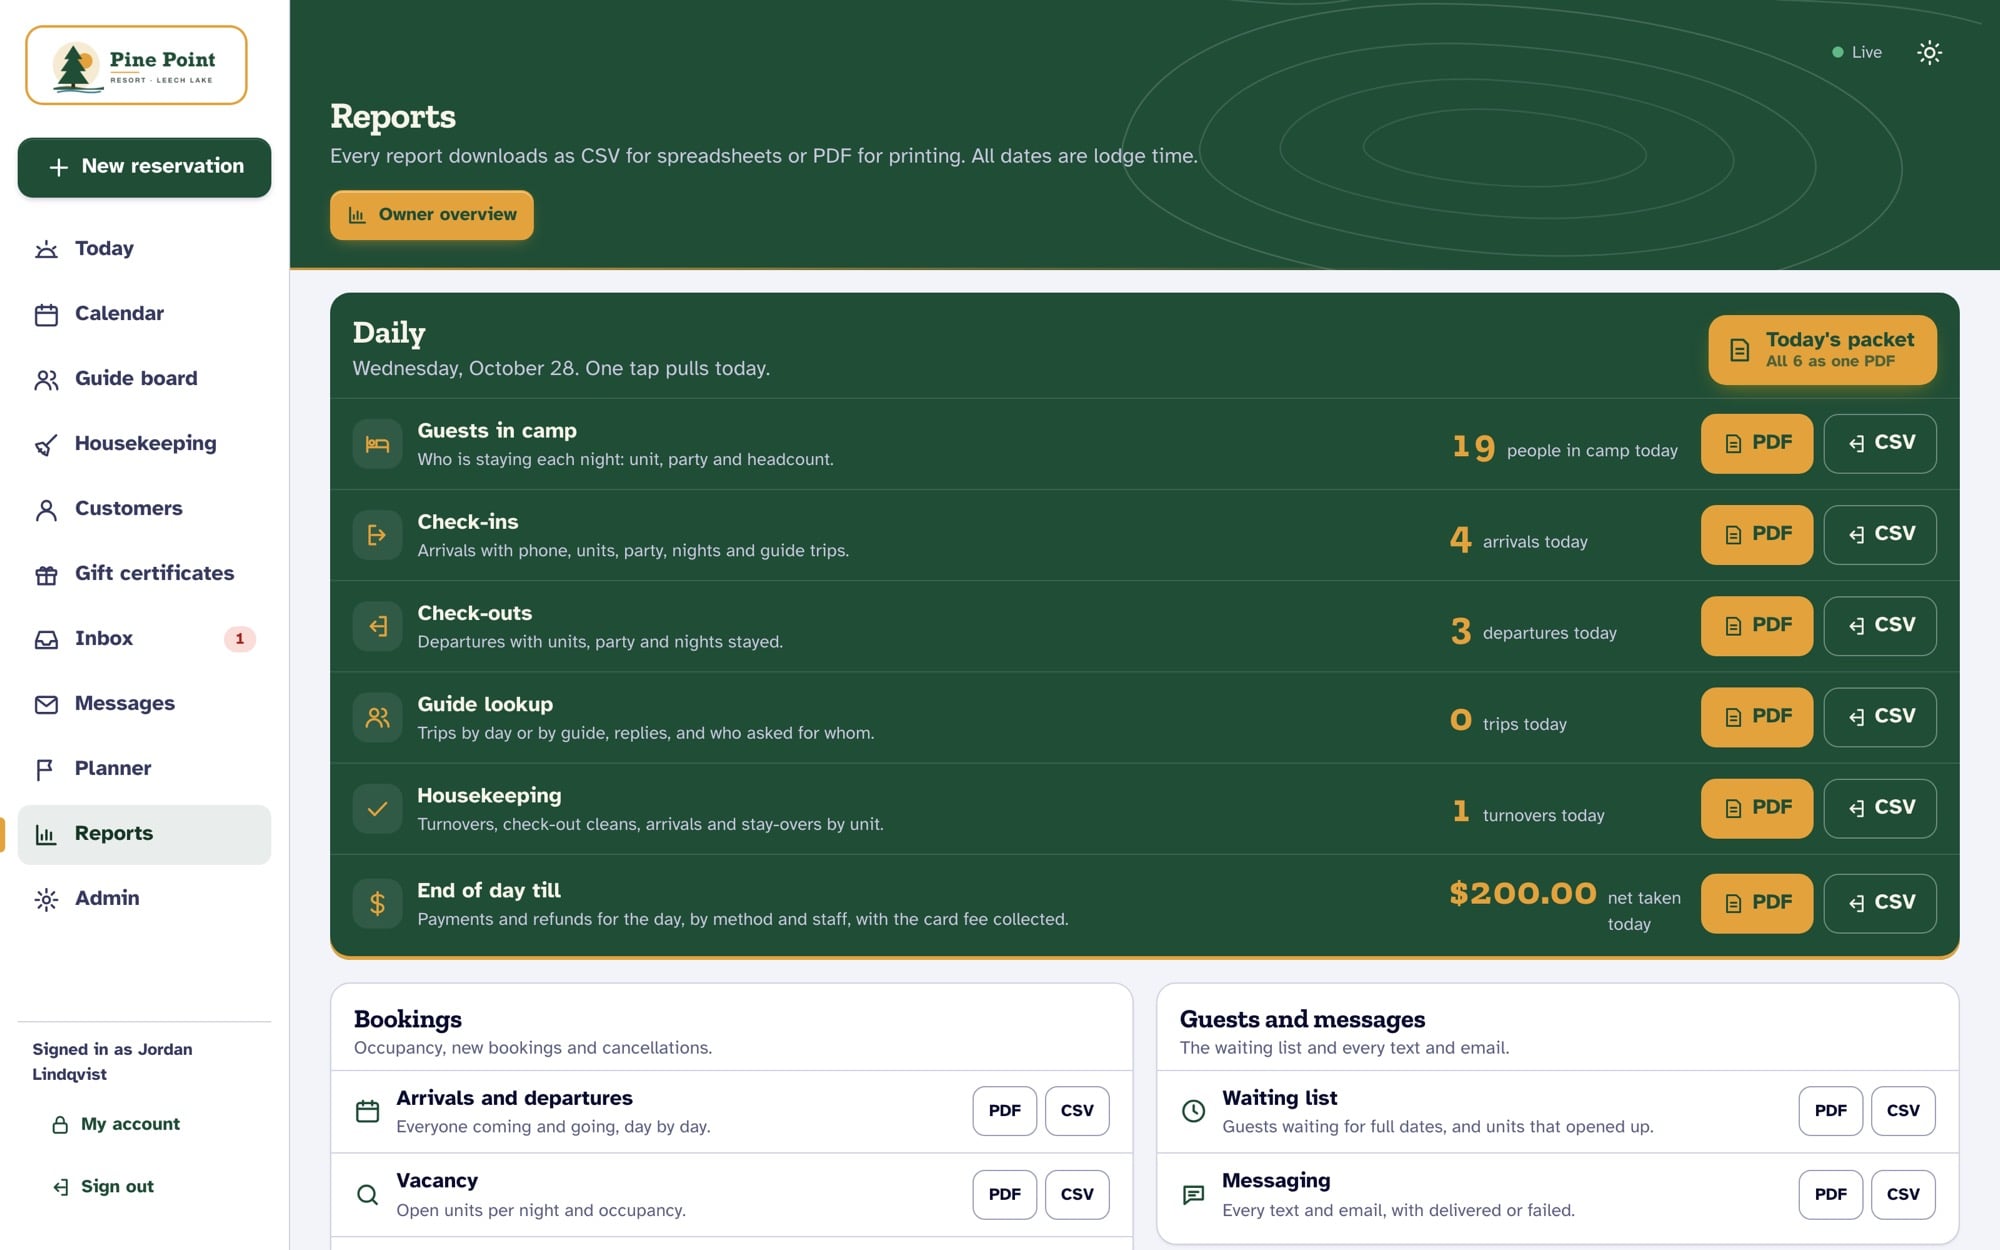Open the Guide board page
Screen dimensions: 2000x1250
[x=144, y=378]
